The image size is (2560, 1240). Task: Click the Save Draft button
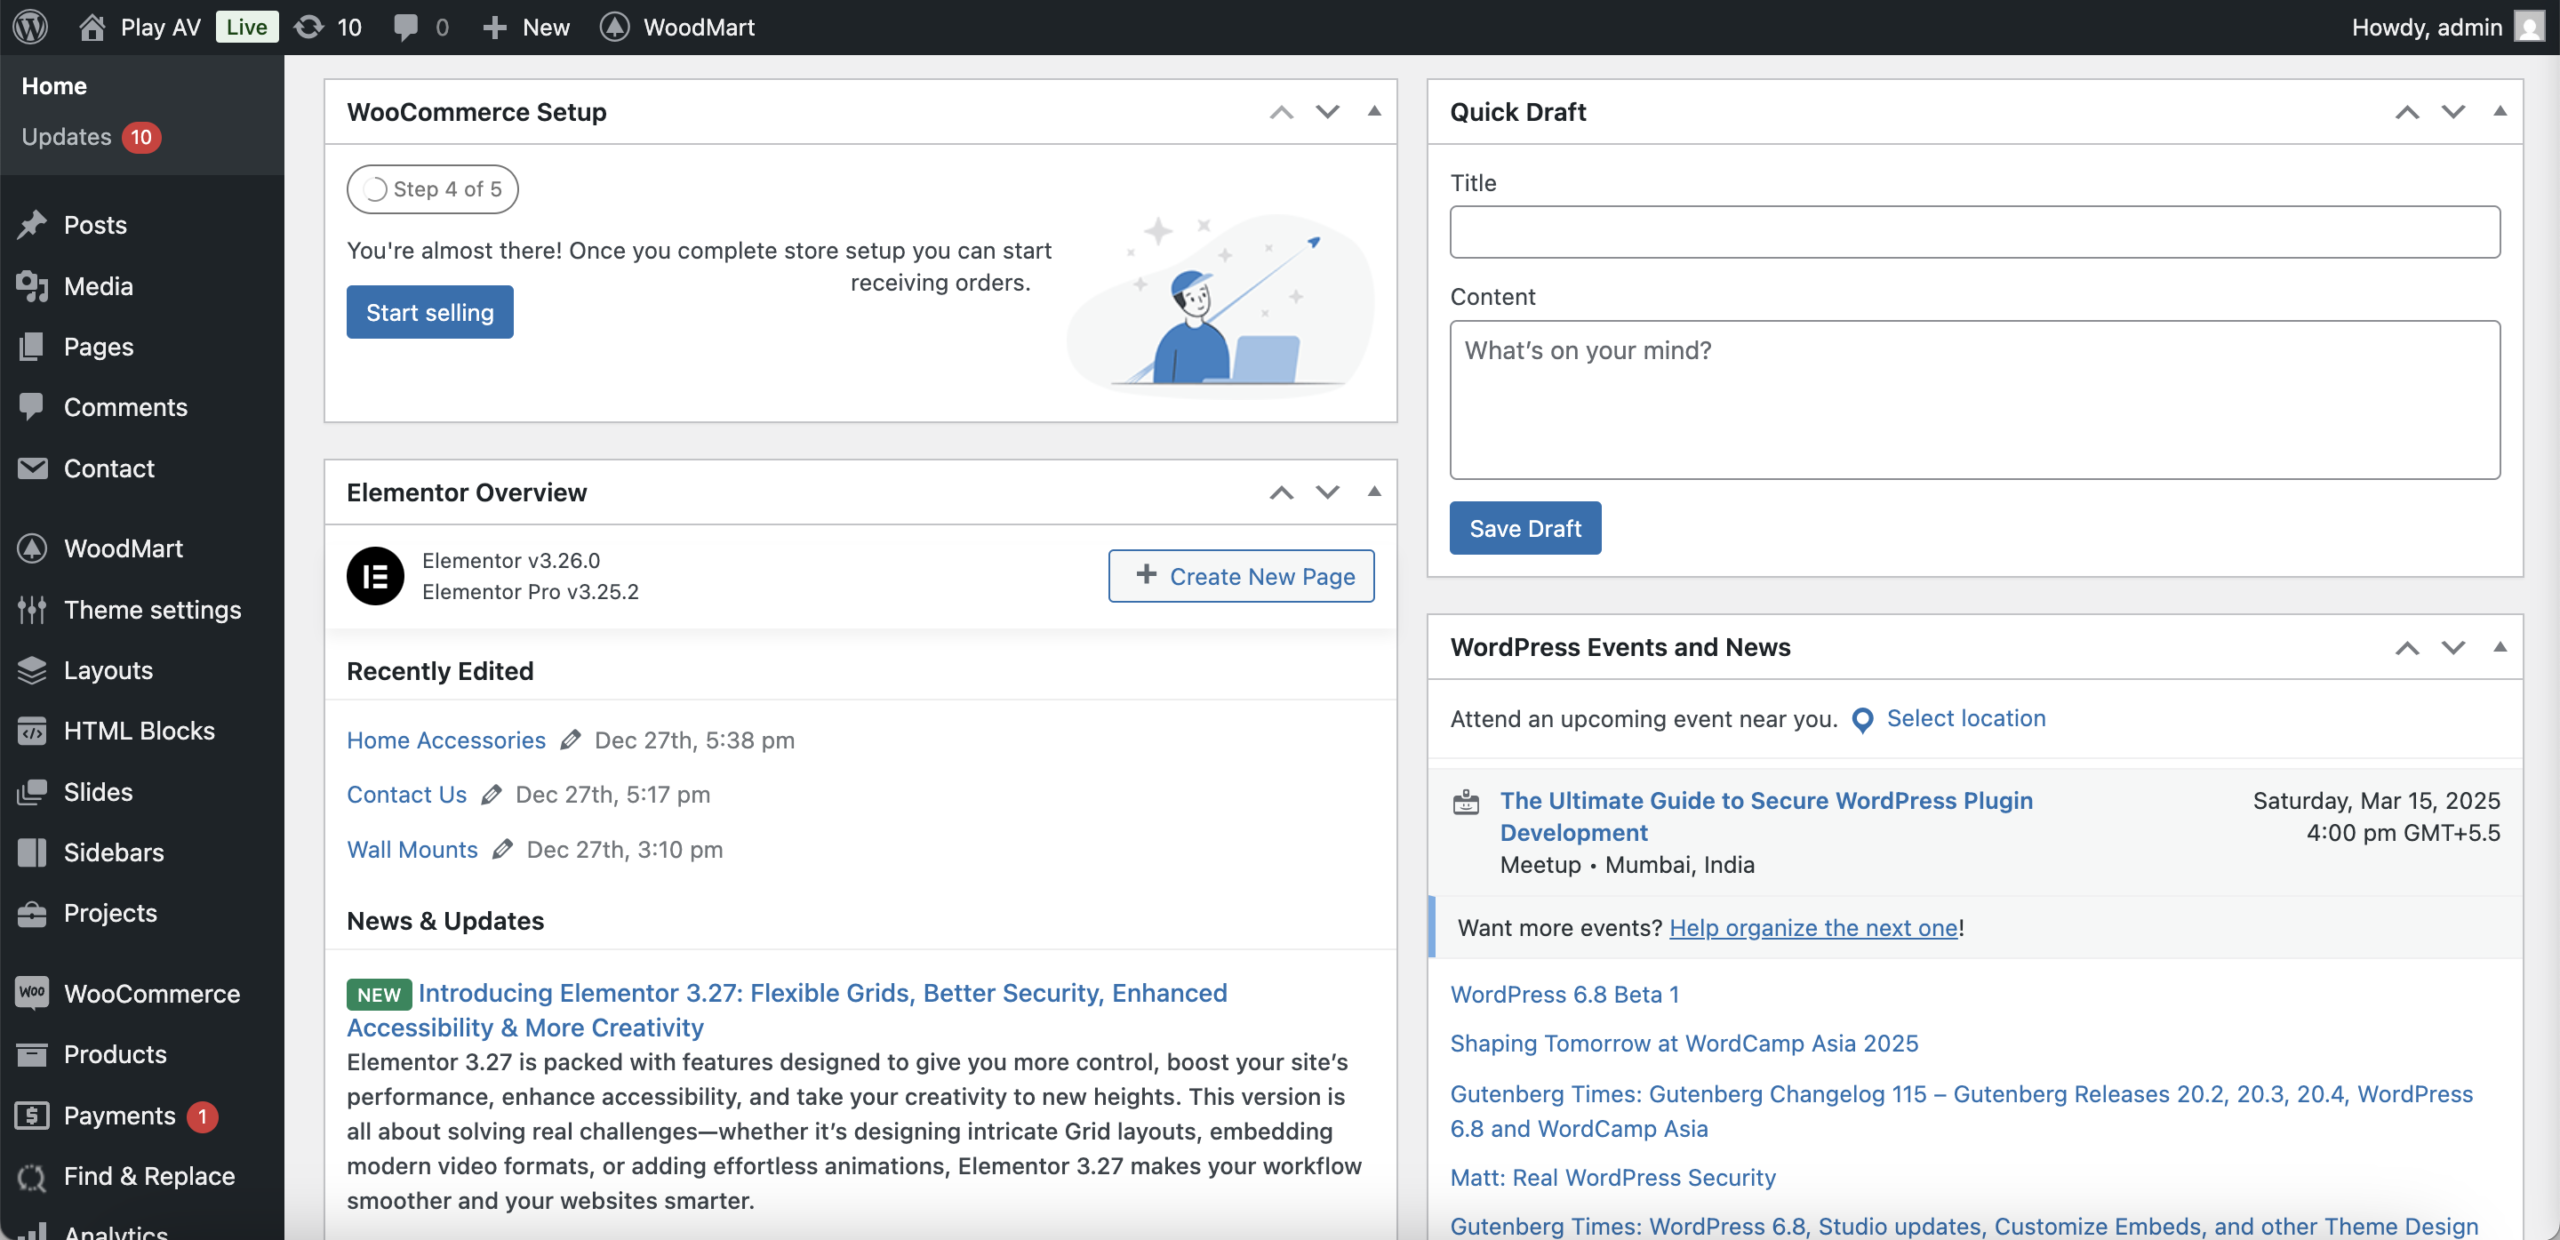1525,528
